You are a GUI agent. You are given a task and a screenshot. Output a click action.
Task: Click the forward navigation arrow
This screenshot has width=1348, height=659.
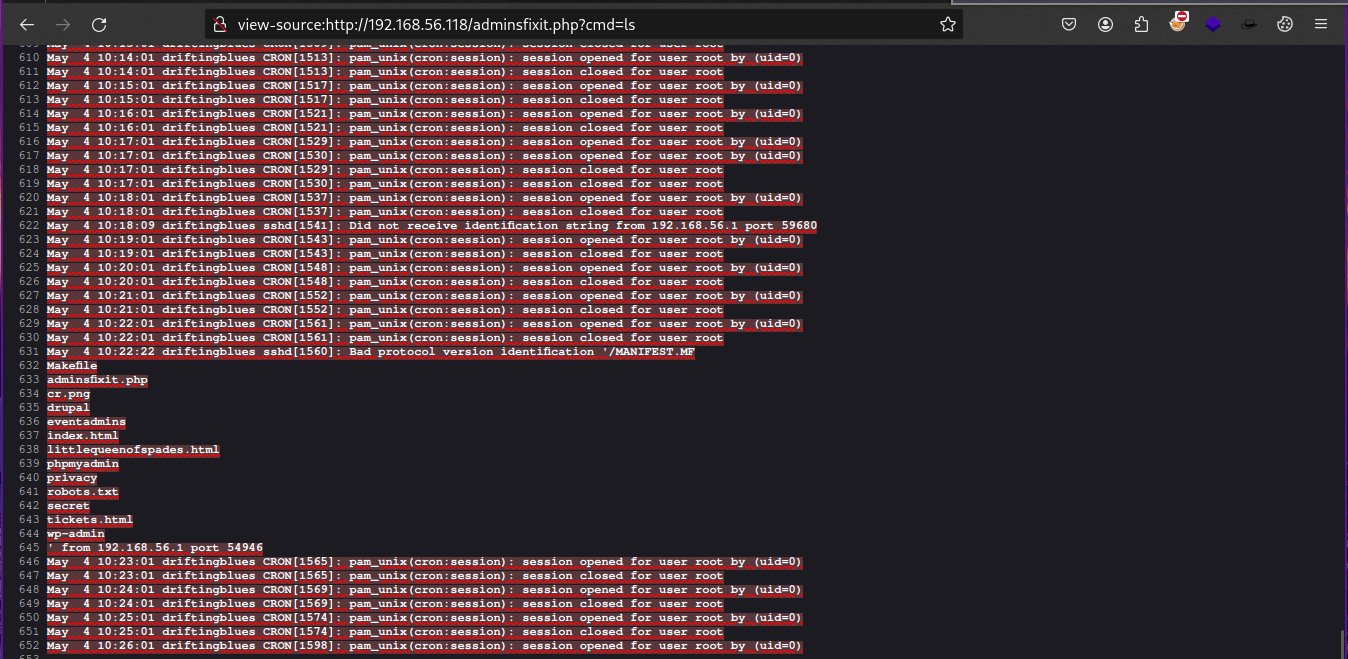coord(63,24)
